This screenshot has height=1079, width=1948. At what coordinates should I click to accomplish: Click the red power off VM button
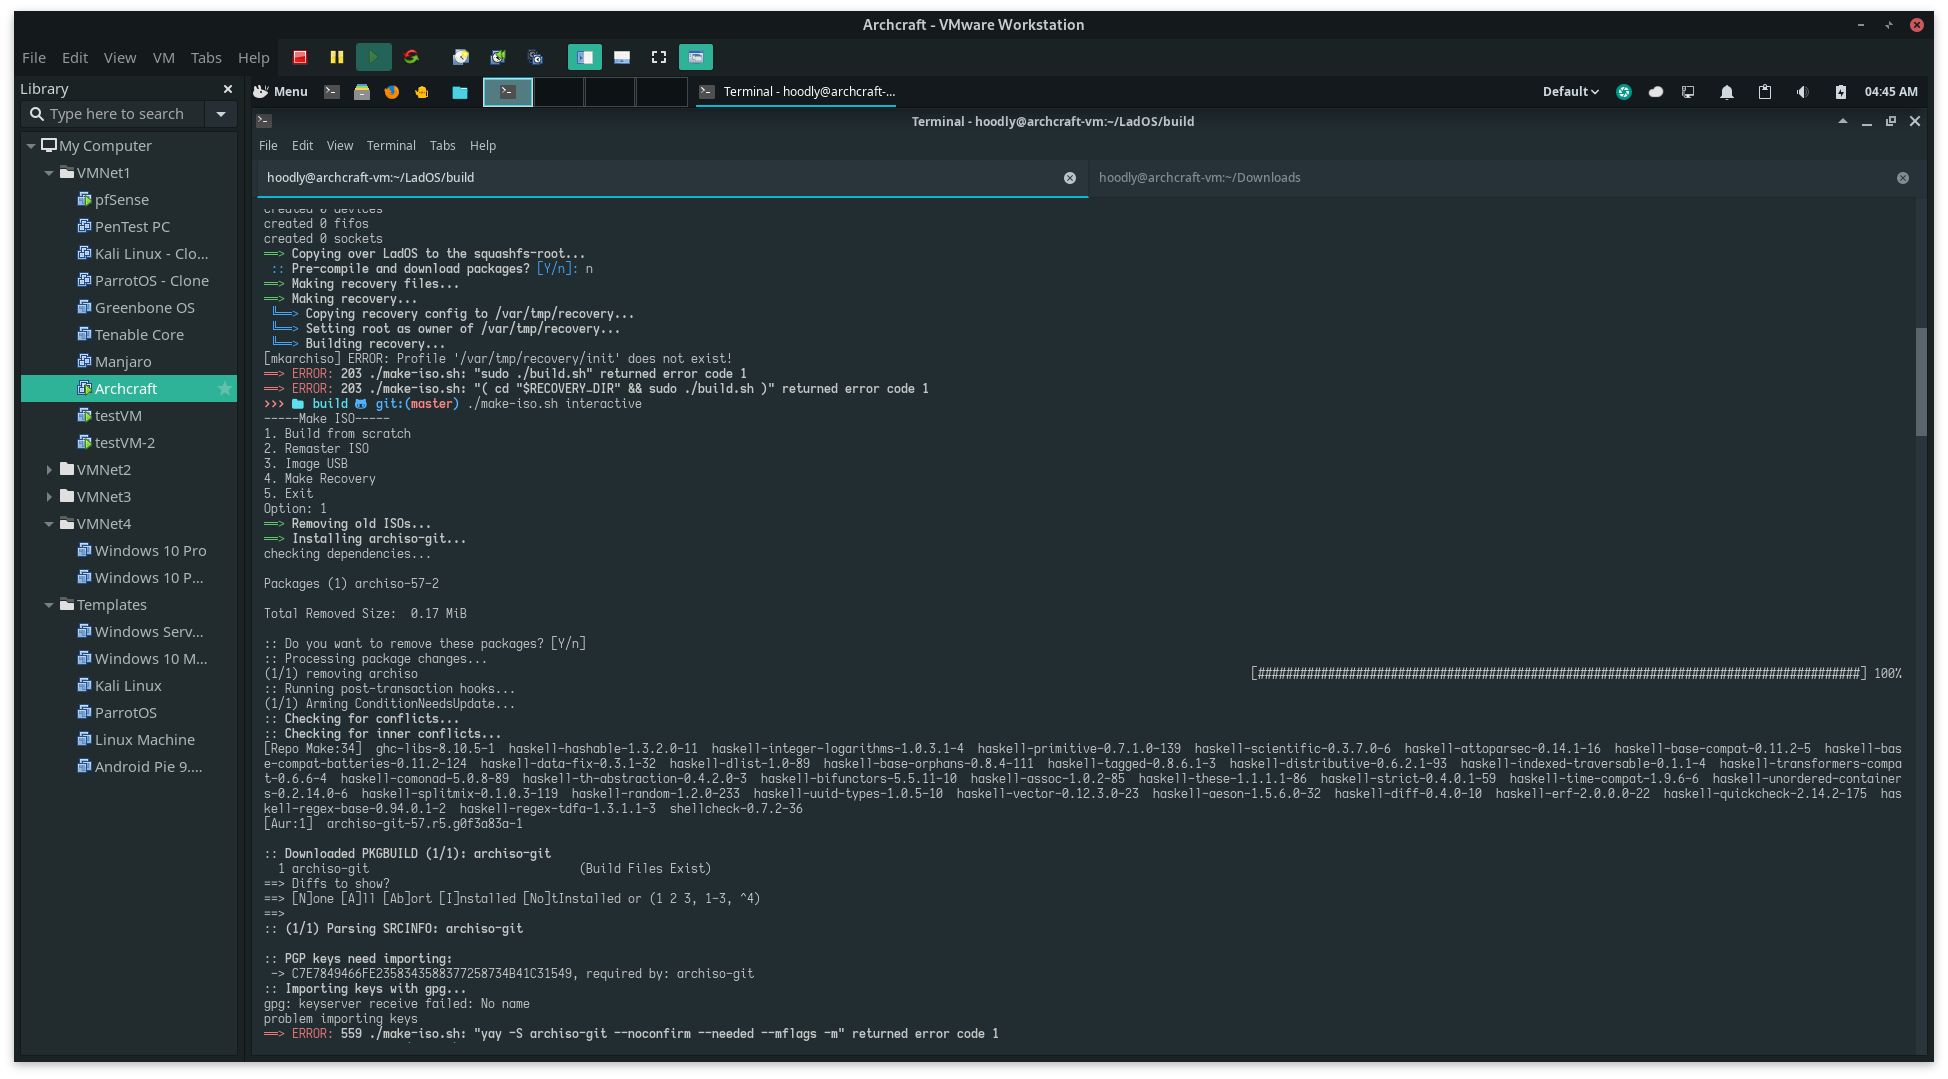[x=300, y=57]
